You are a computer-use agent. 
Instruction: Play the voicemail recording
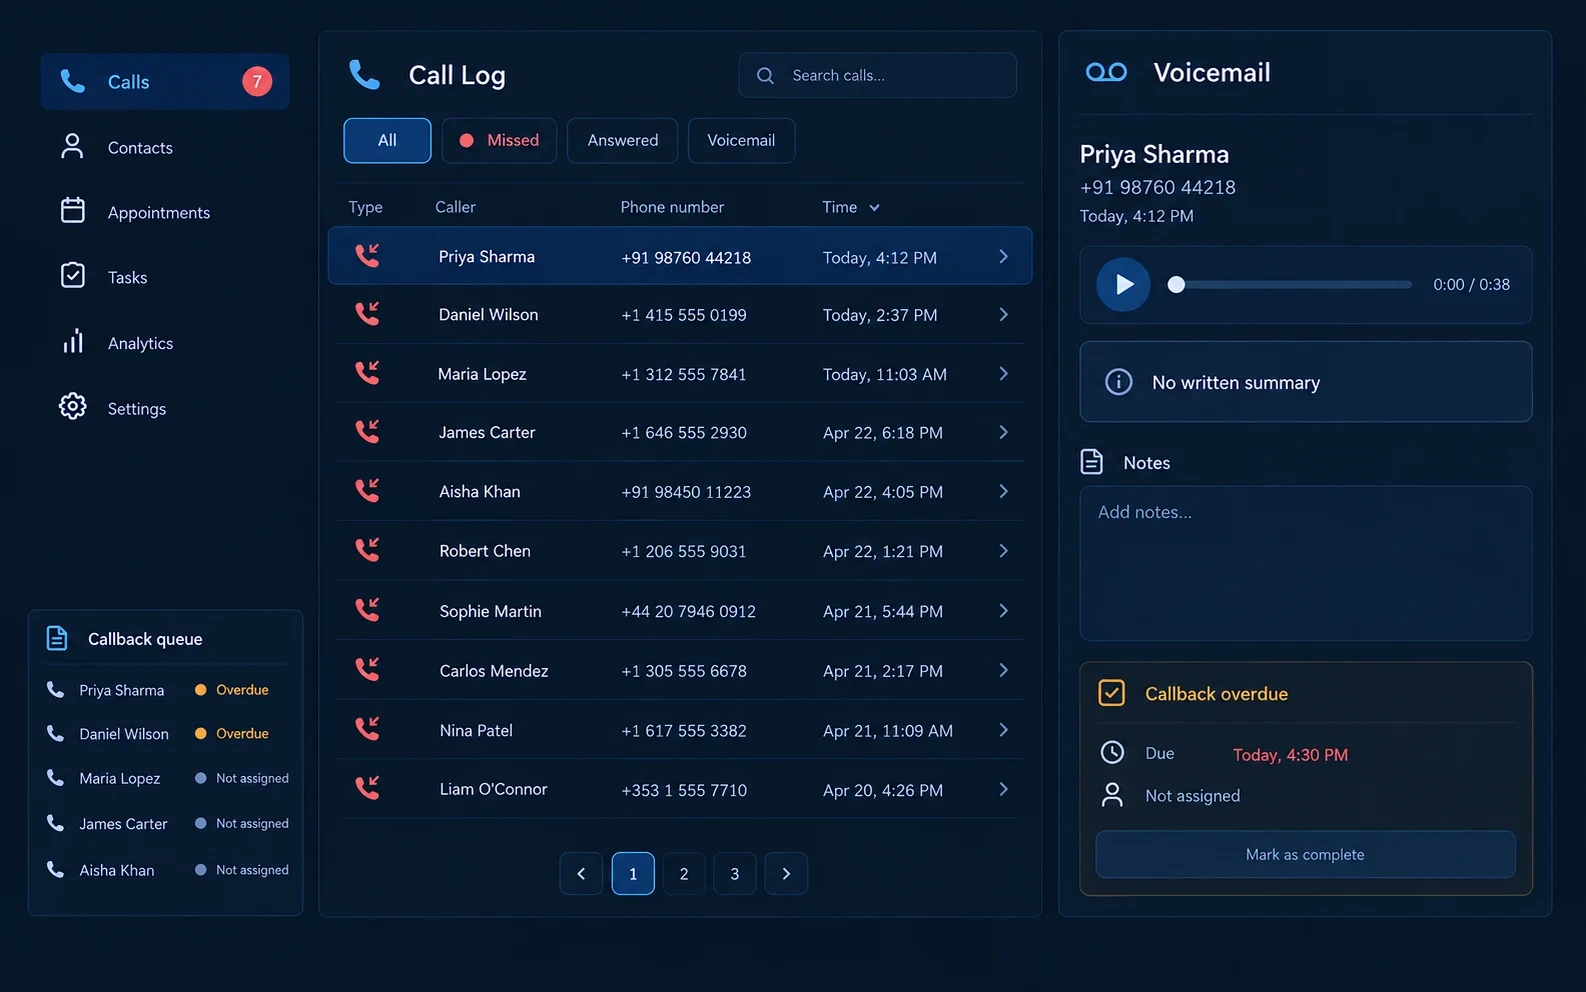point(1123,284)
